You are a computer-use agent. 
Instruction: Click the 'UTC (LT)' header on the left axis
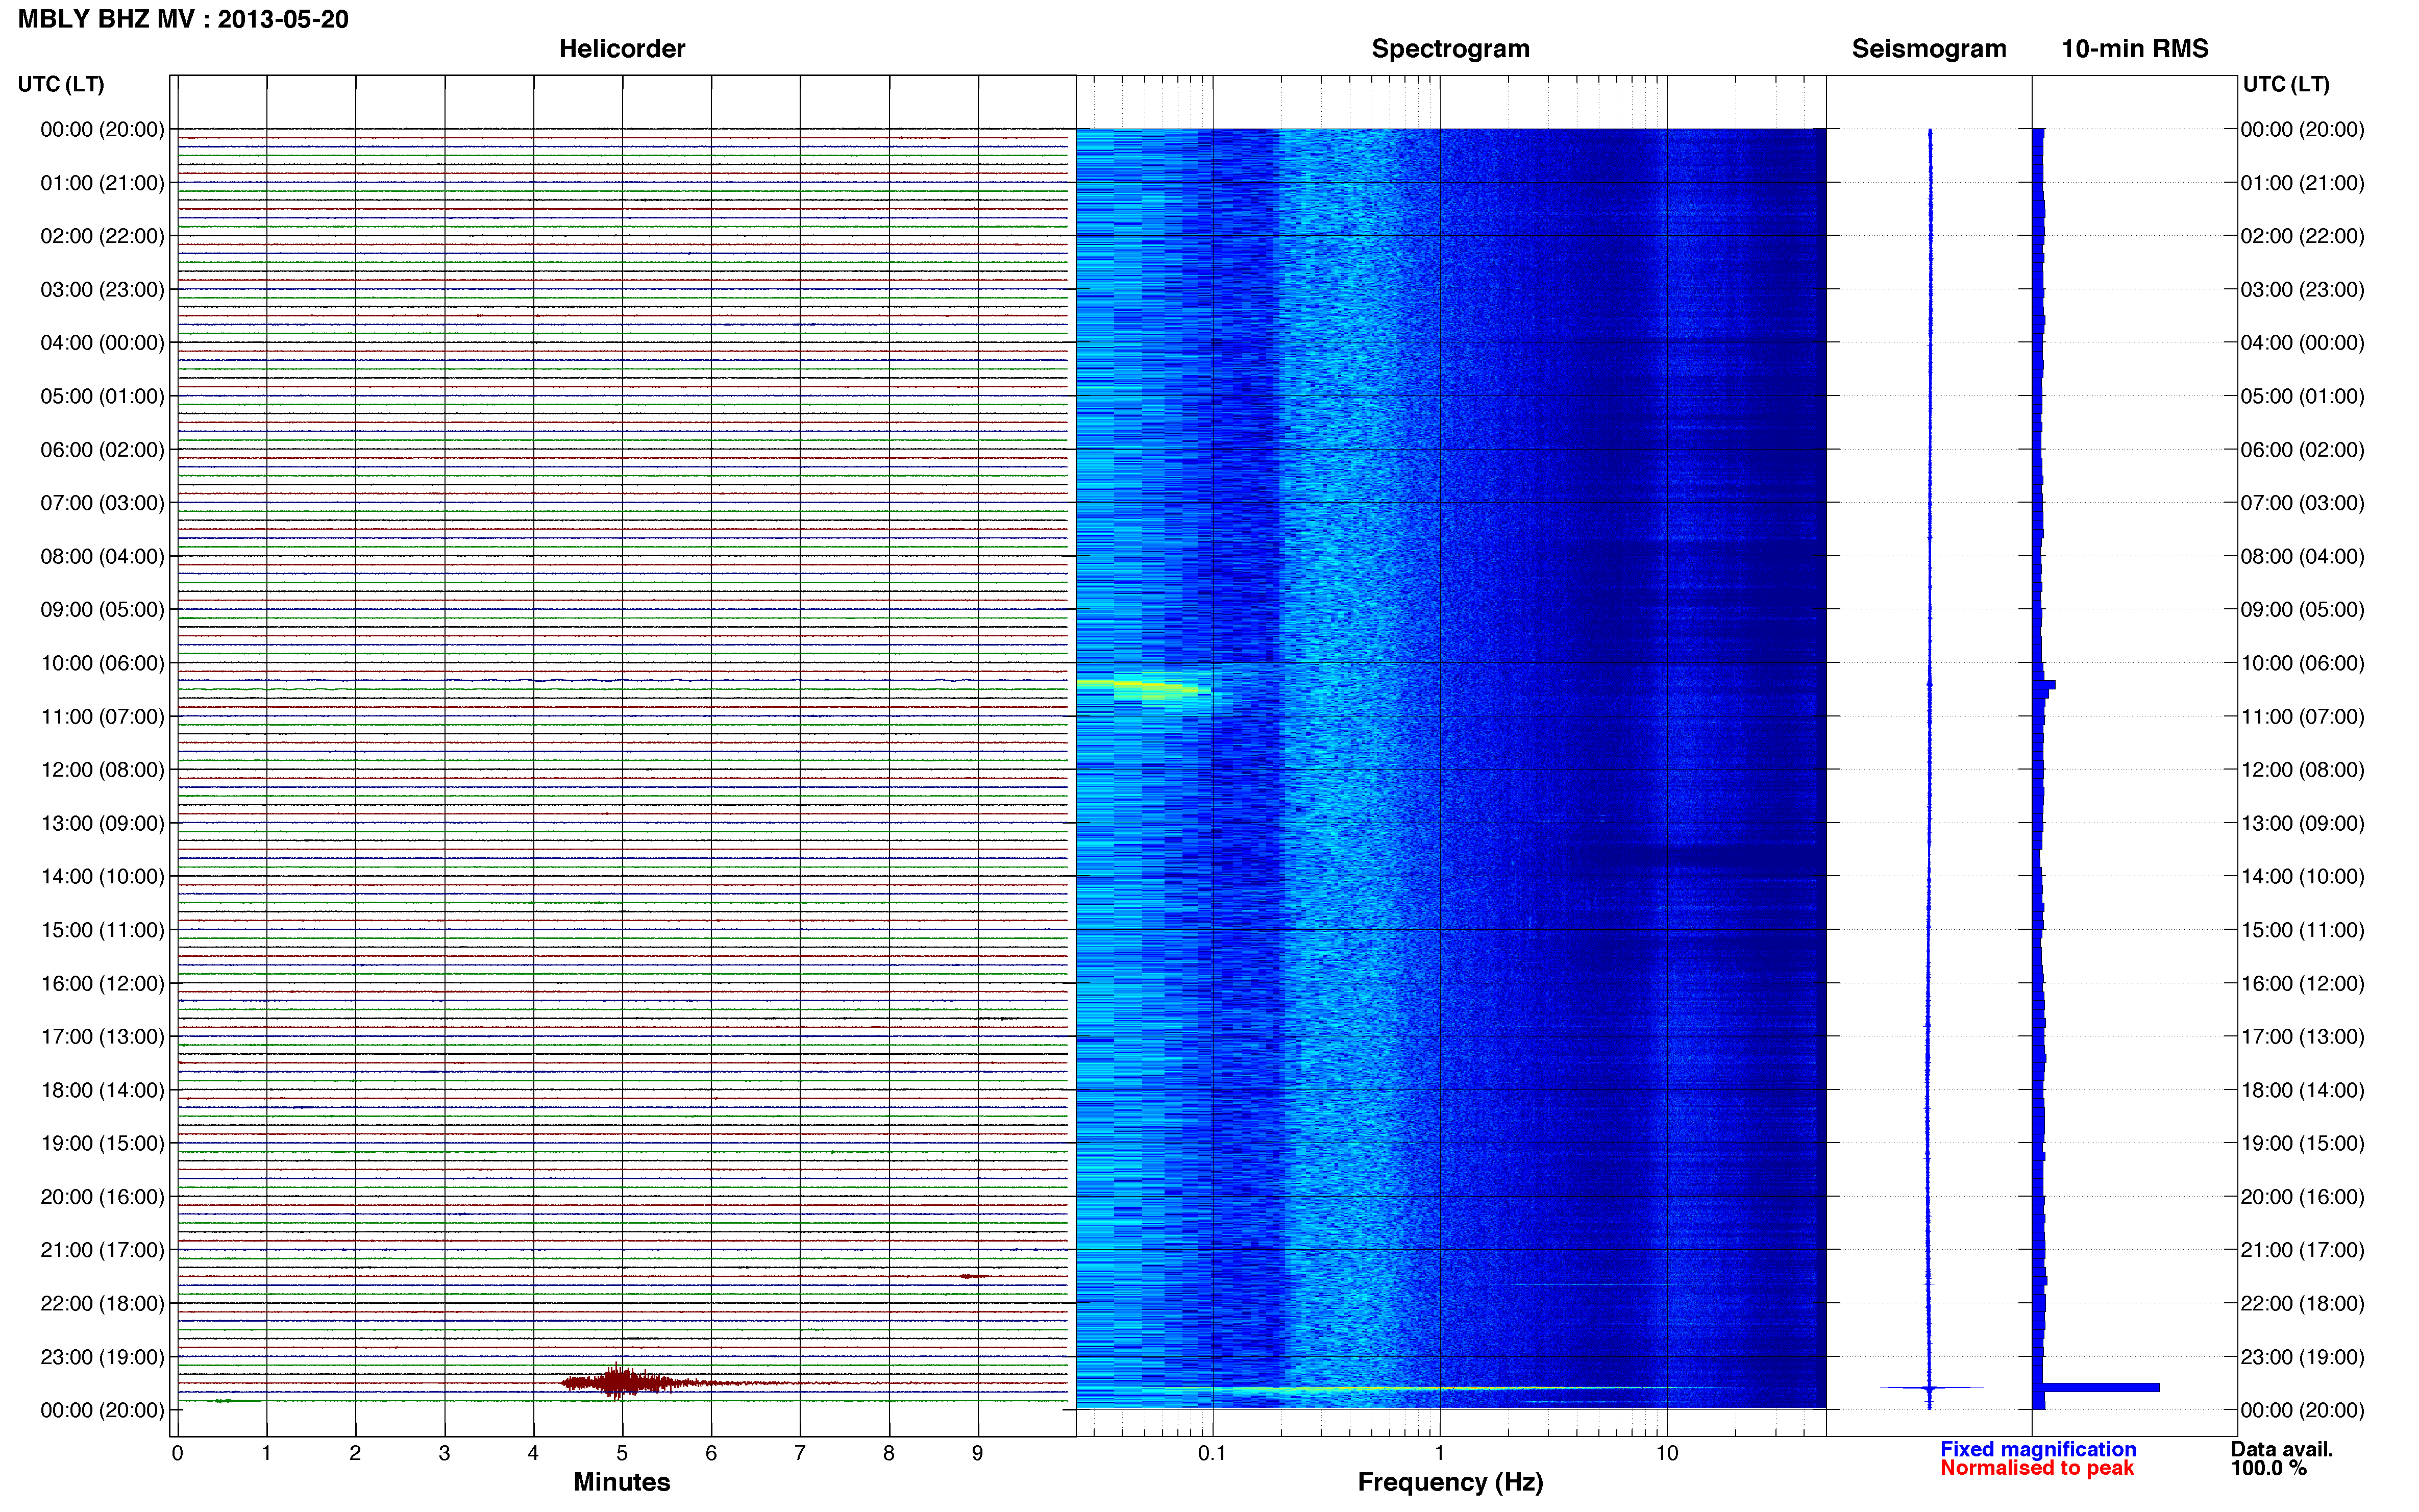point(61,84)
